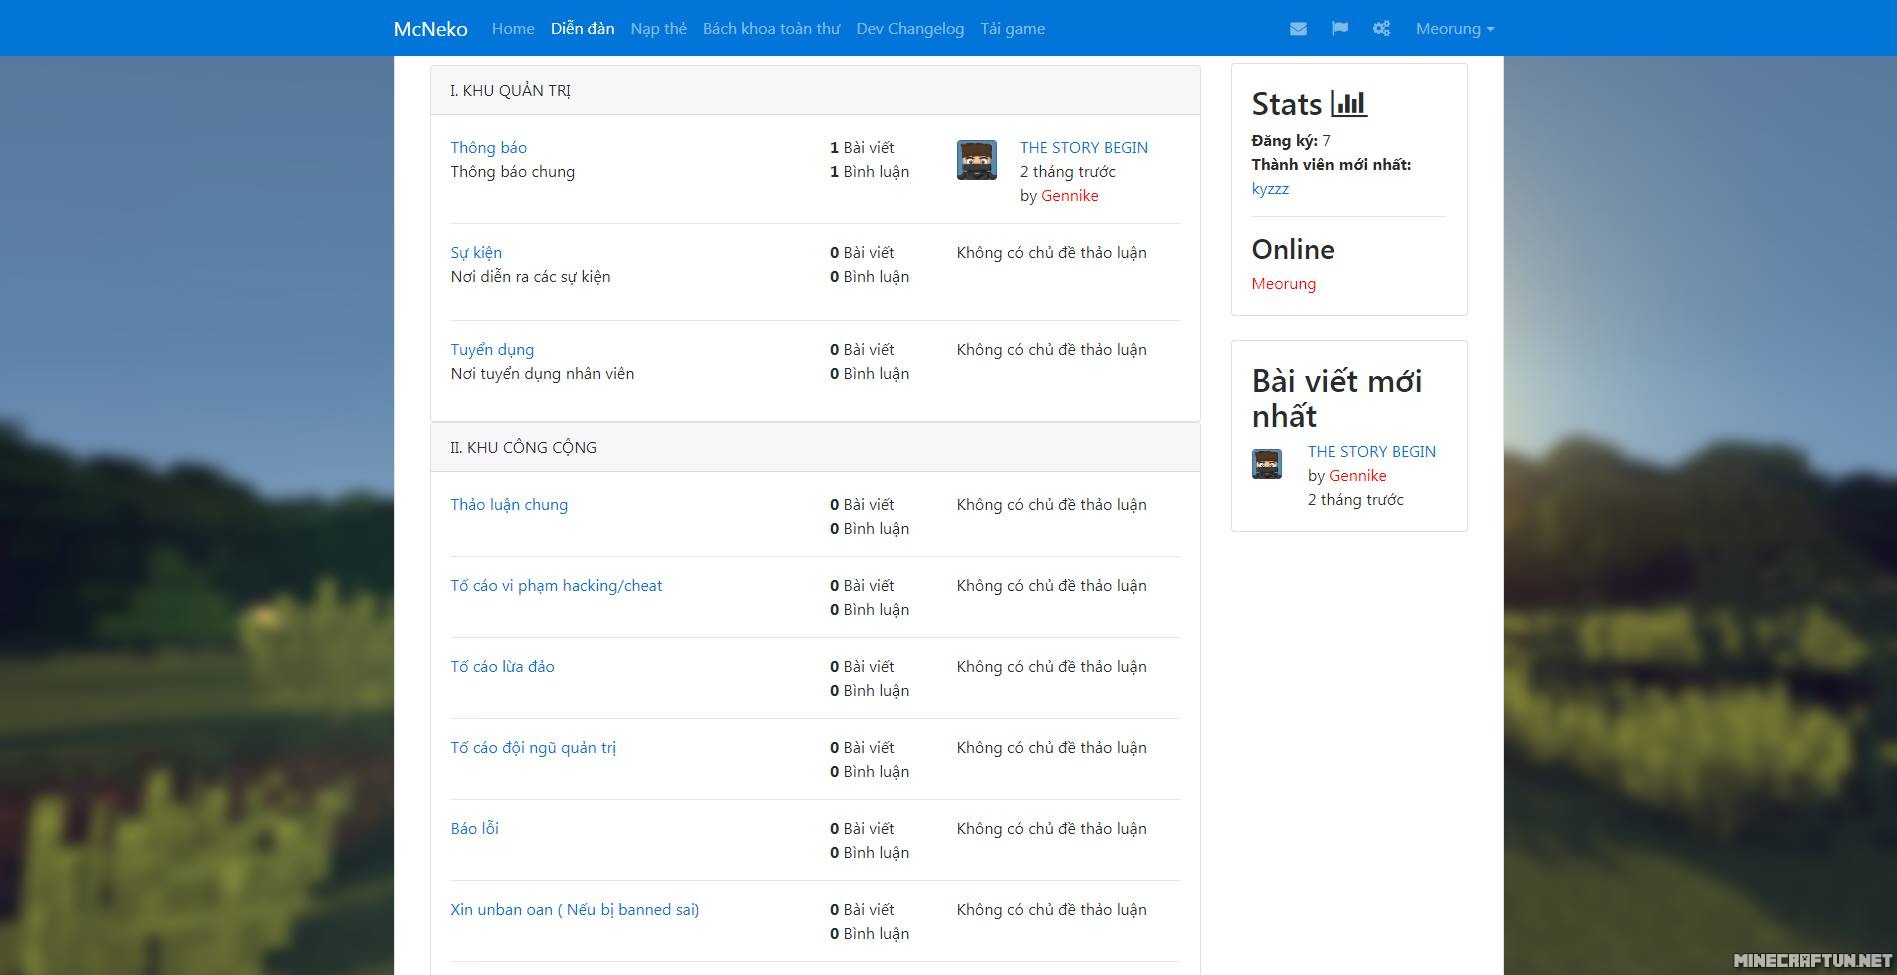This screenshot has height=975, width=1897.
Task: Select the Tải game nav item
Action: pyautogui.click(x=1012, y=29)
